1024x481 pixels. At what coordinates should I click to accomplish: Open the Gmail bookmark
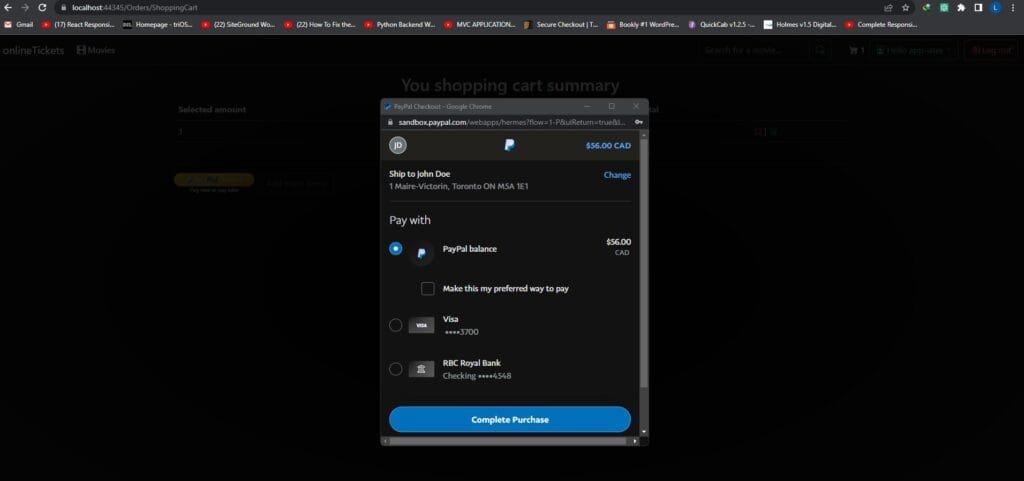[x=20, y=24]
